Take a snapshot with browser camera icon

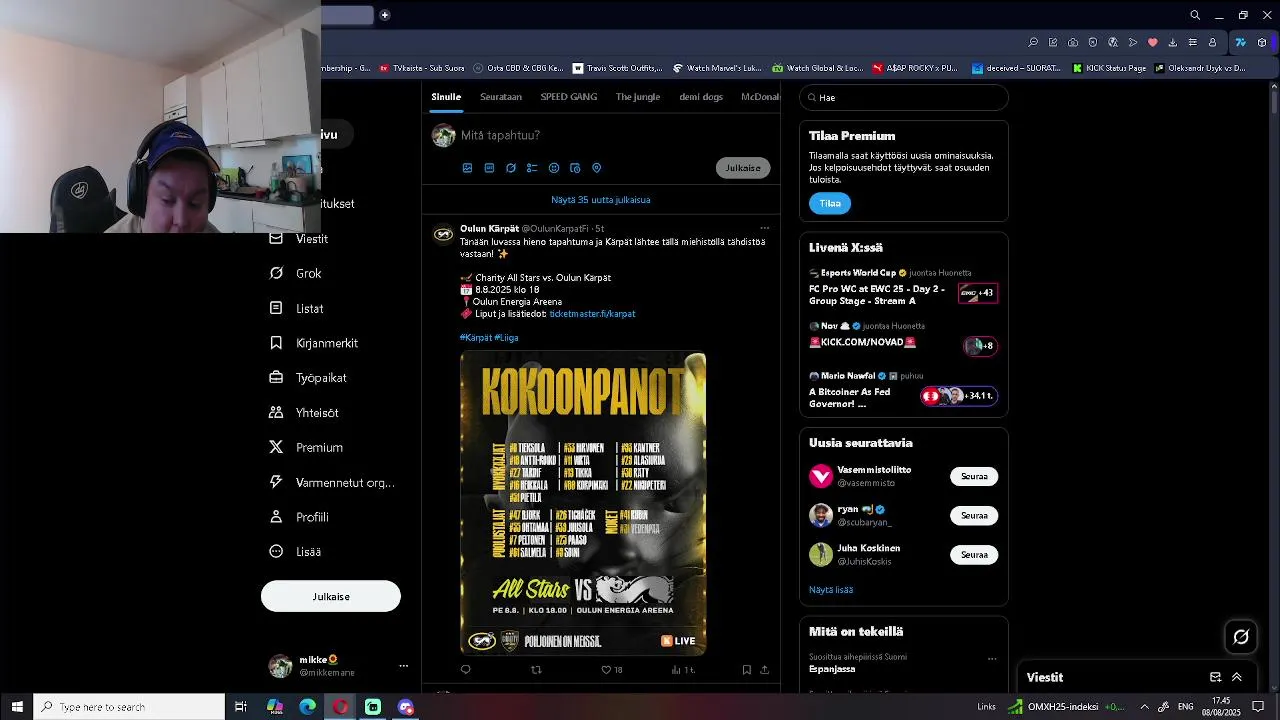[x=1073, y=42]
